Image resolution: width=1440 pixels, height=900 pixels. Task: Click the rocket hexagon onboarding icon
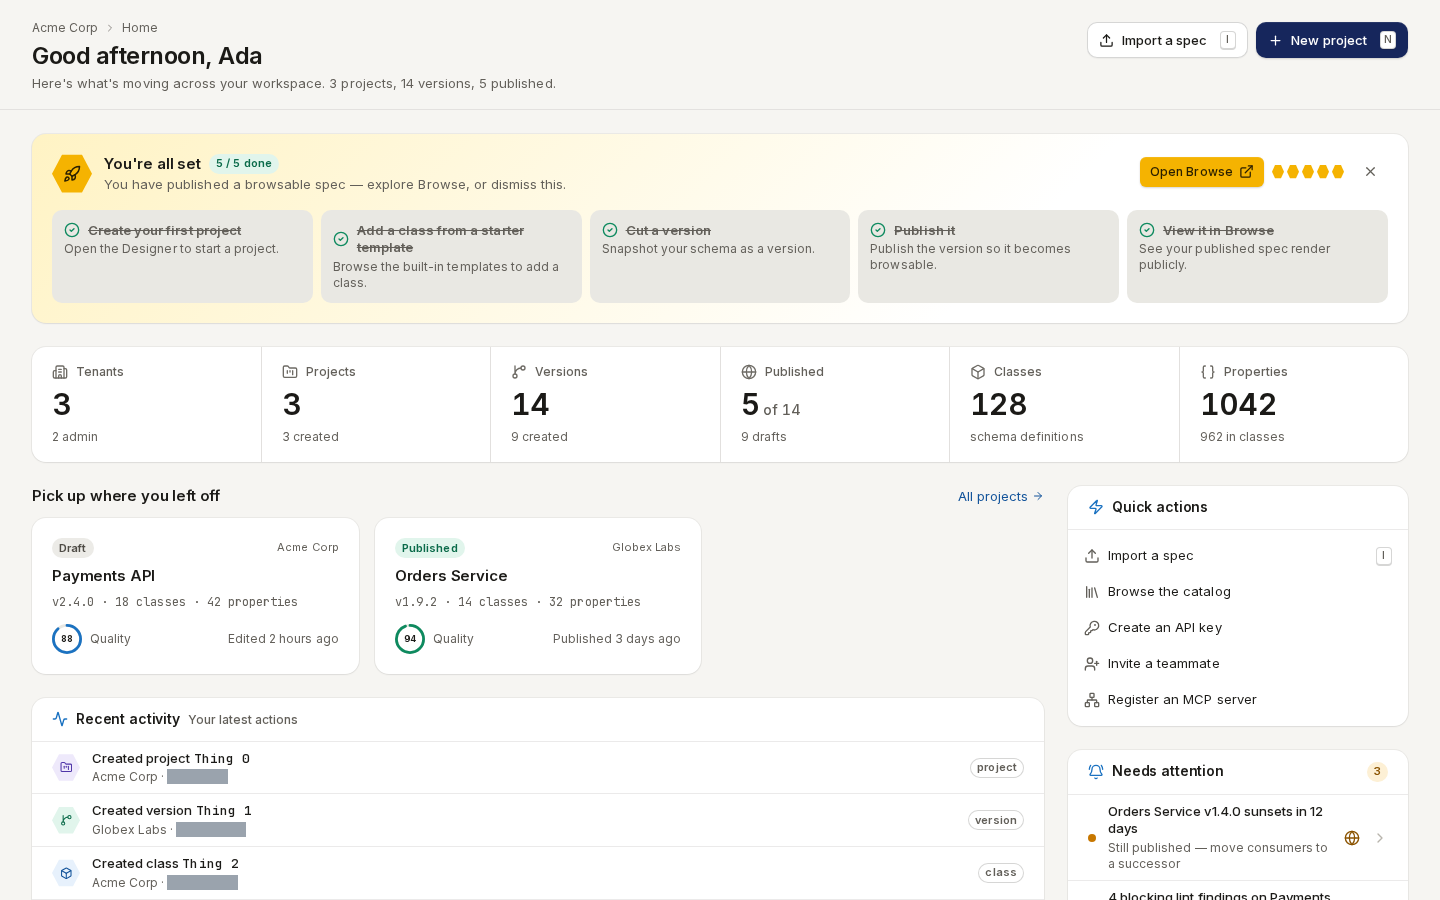[72, 174]
